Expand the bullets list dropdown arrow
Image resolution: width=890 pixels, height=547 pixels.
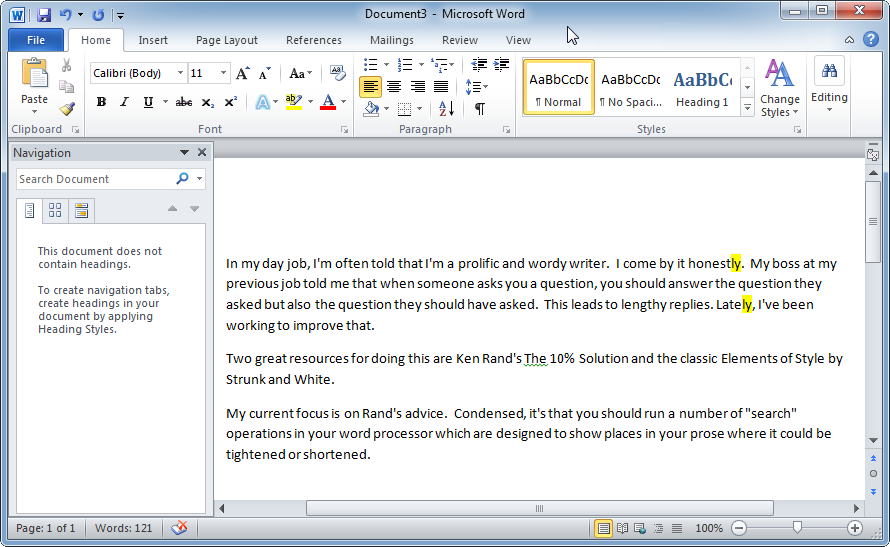point(386,65)
